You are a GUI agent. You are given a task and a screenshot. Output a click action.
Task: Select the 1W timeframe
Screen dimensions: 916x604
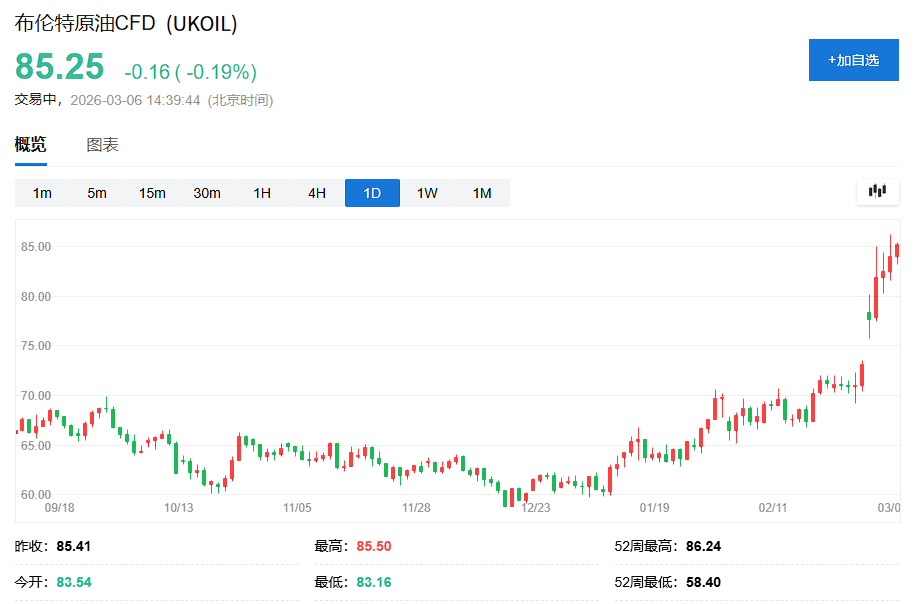click(x=426, y=194)
